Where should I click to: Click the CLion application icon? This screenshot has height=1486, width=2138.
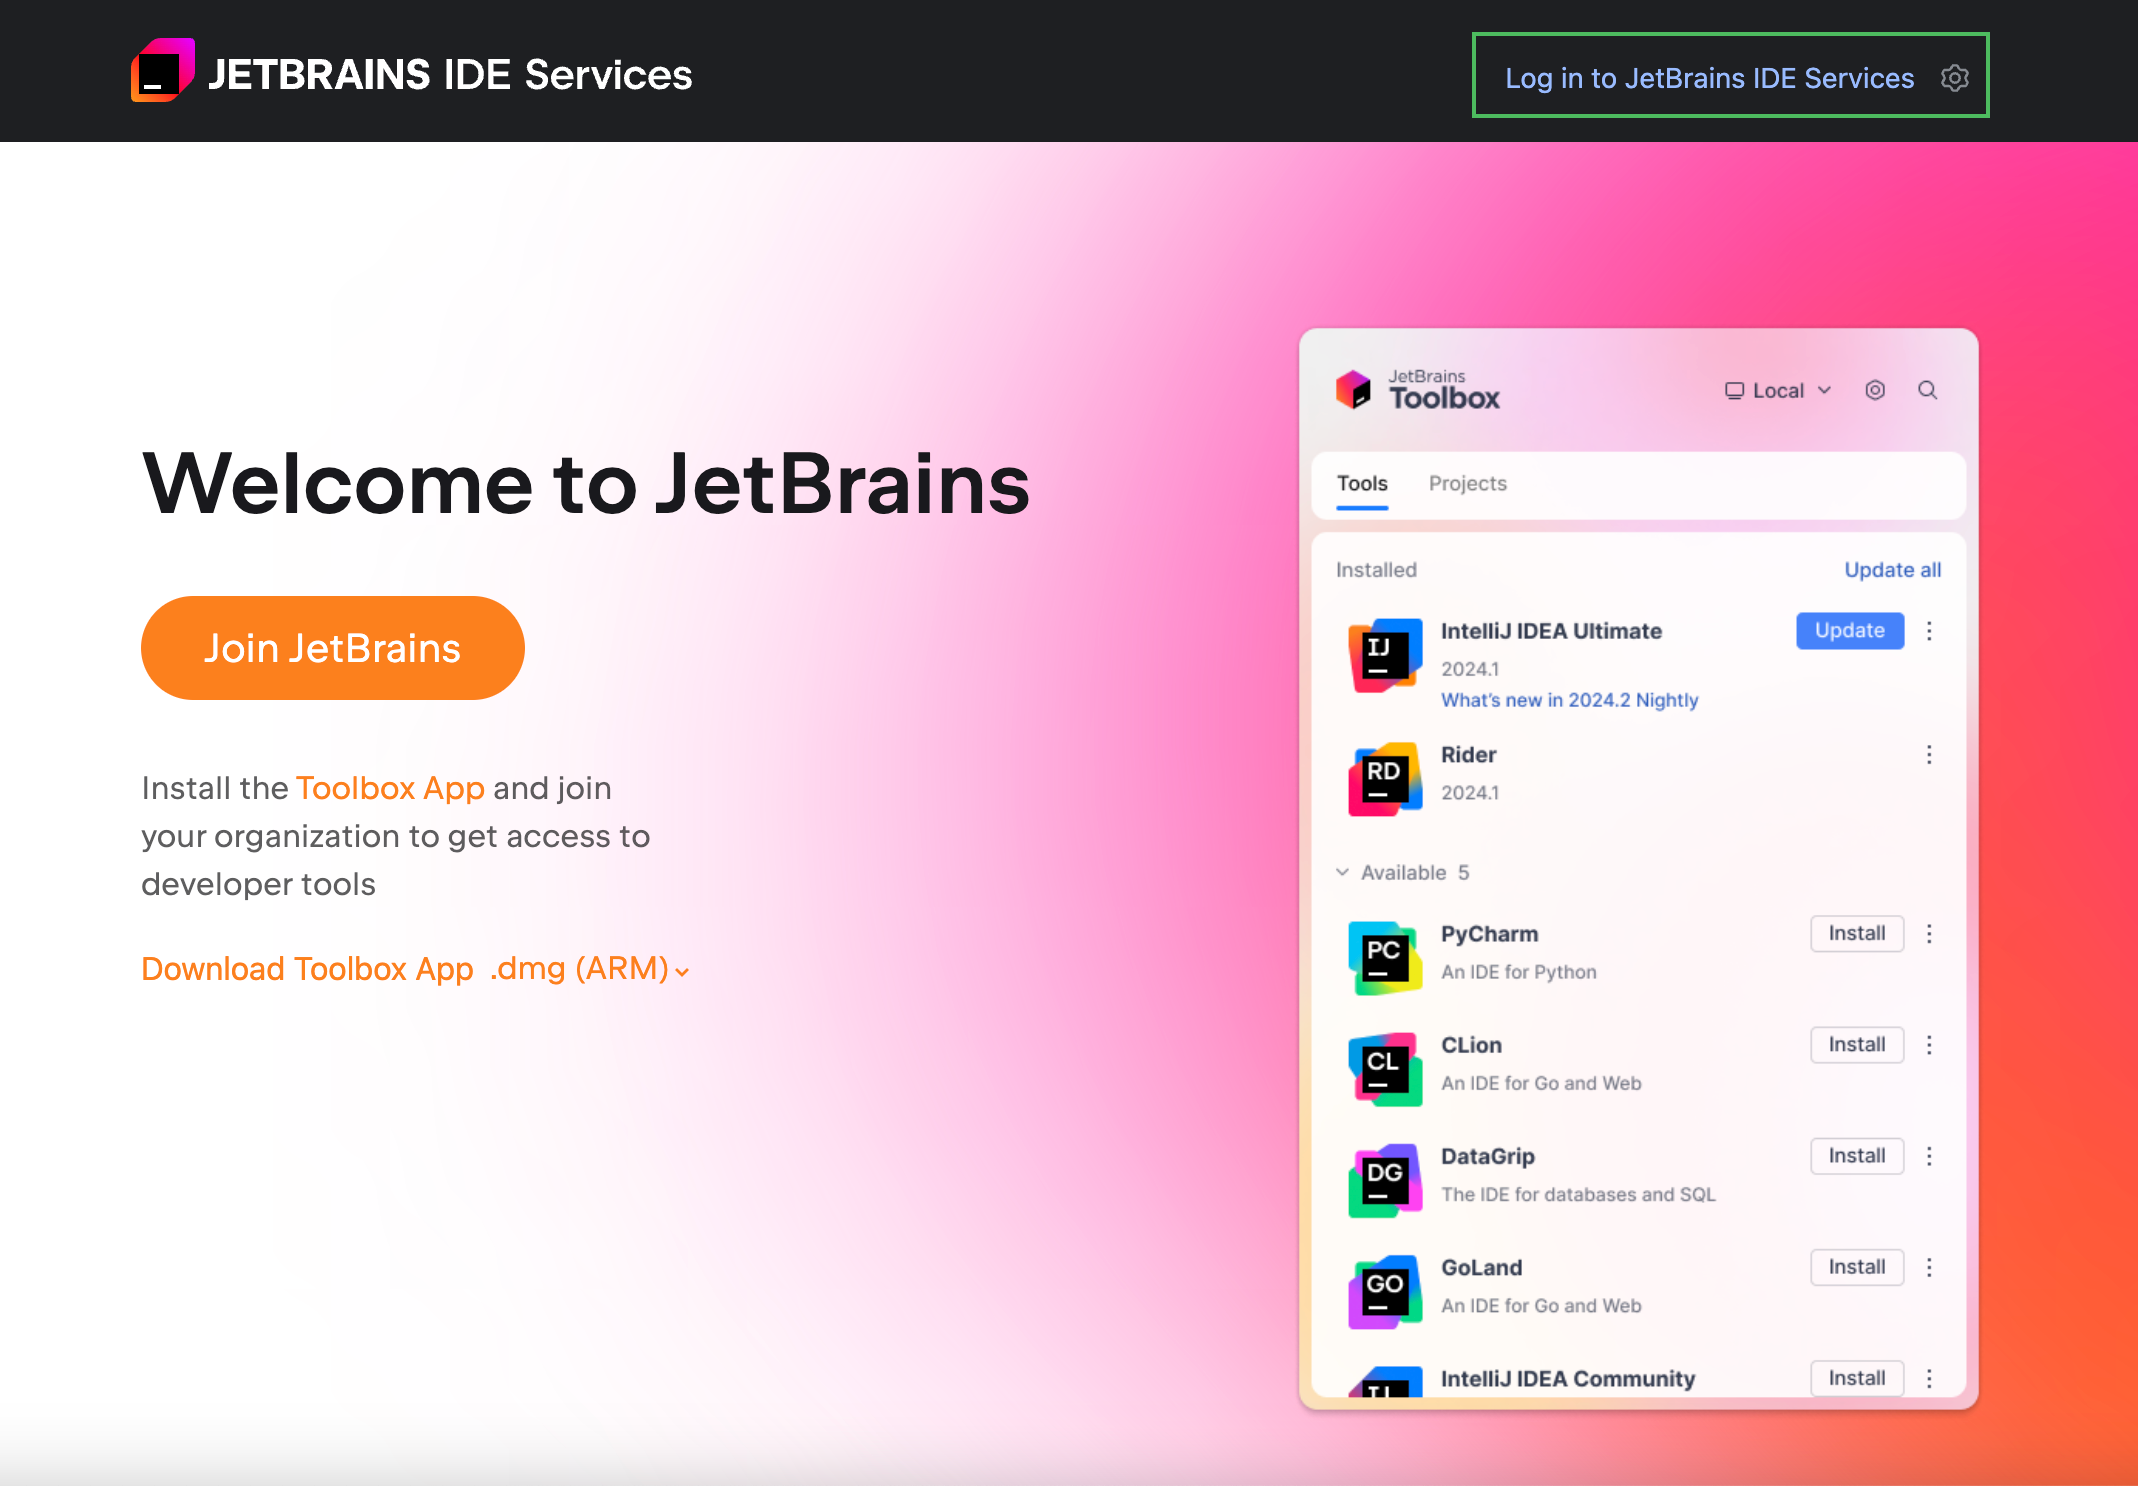[1384, 1068]
